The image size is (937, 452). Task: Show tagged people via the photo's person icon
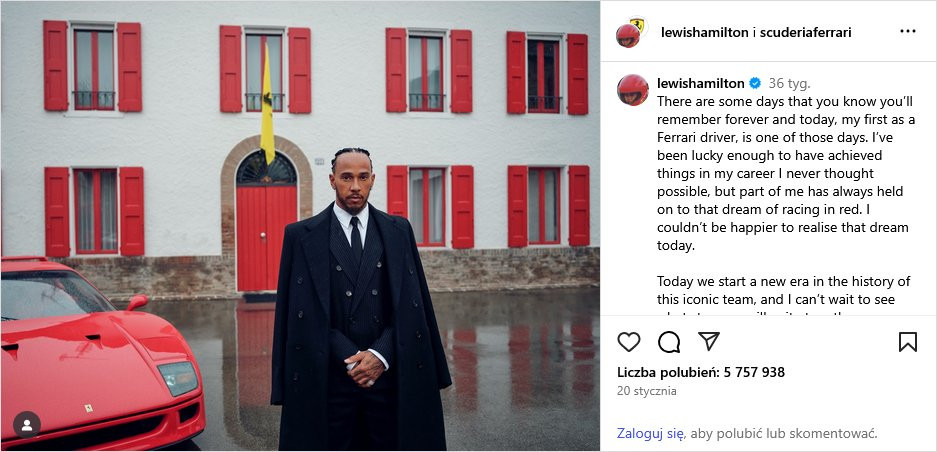(x=27, y=424)
